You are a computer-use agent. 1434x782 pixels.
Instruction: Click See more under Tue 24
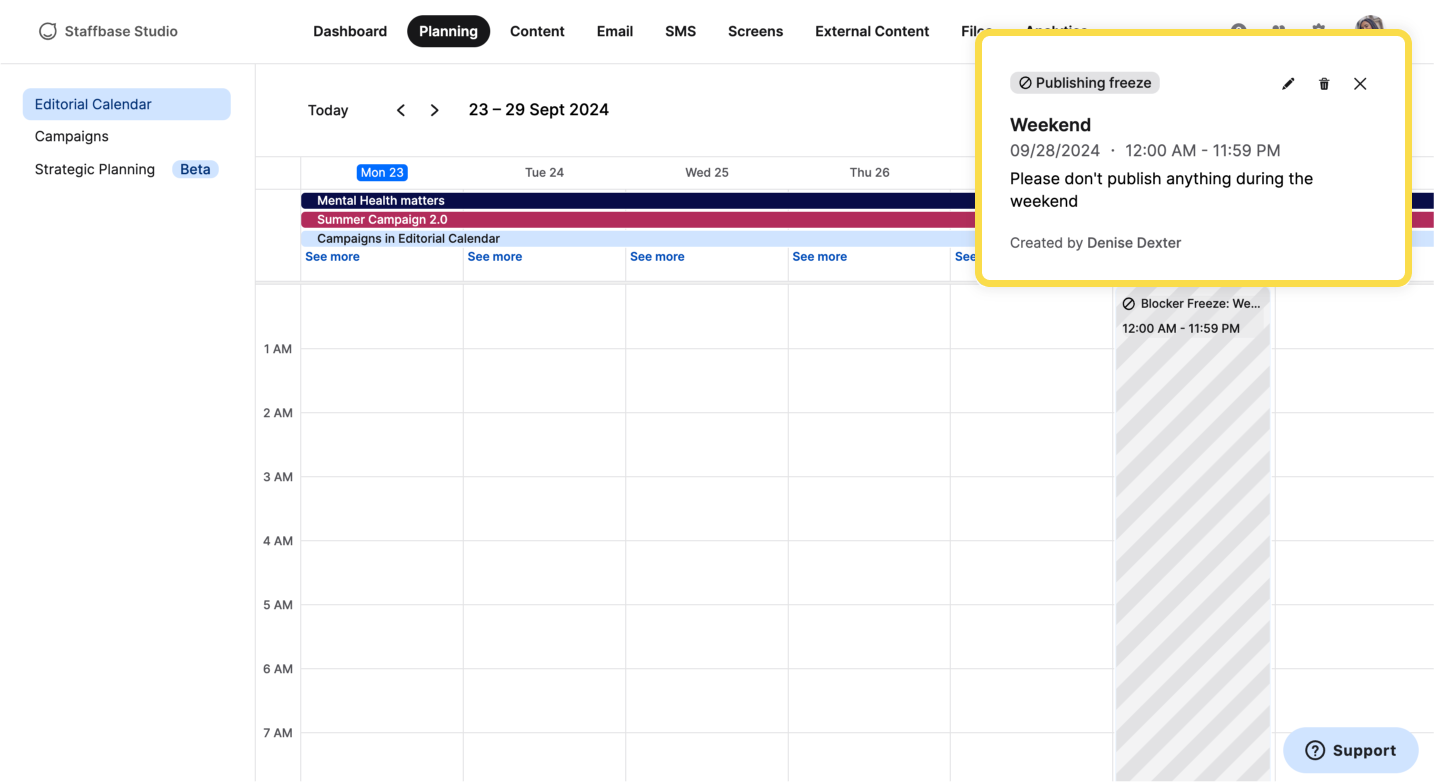[495, 257]
